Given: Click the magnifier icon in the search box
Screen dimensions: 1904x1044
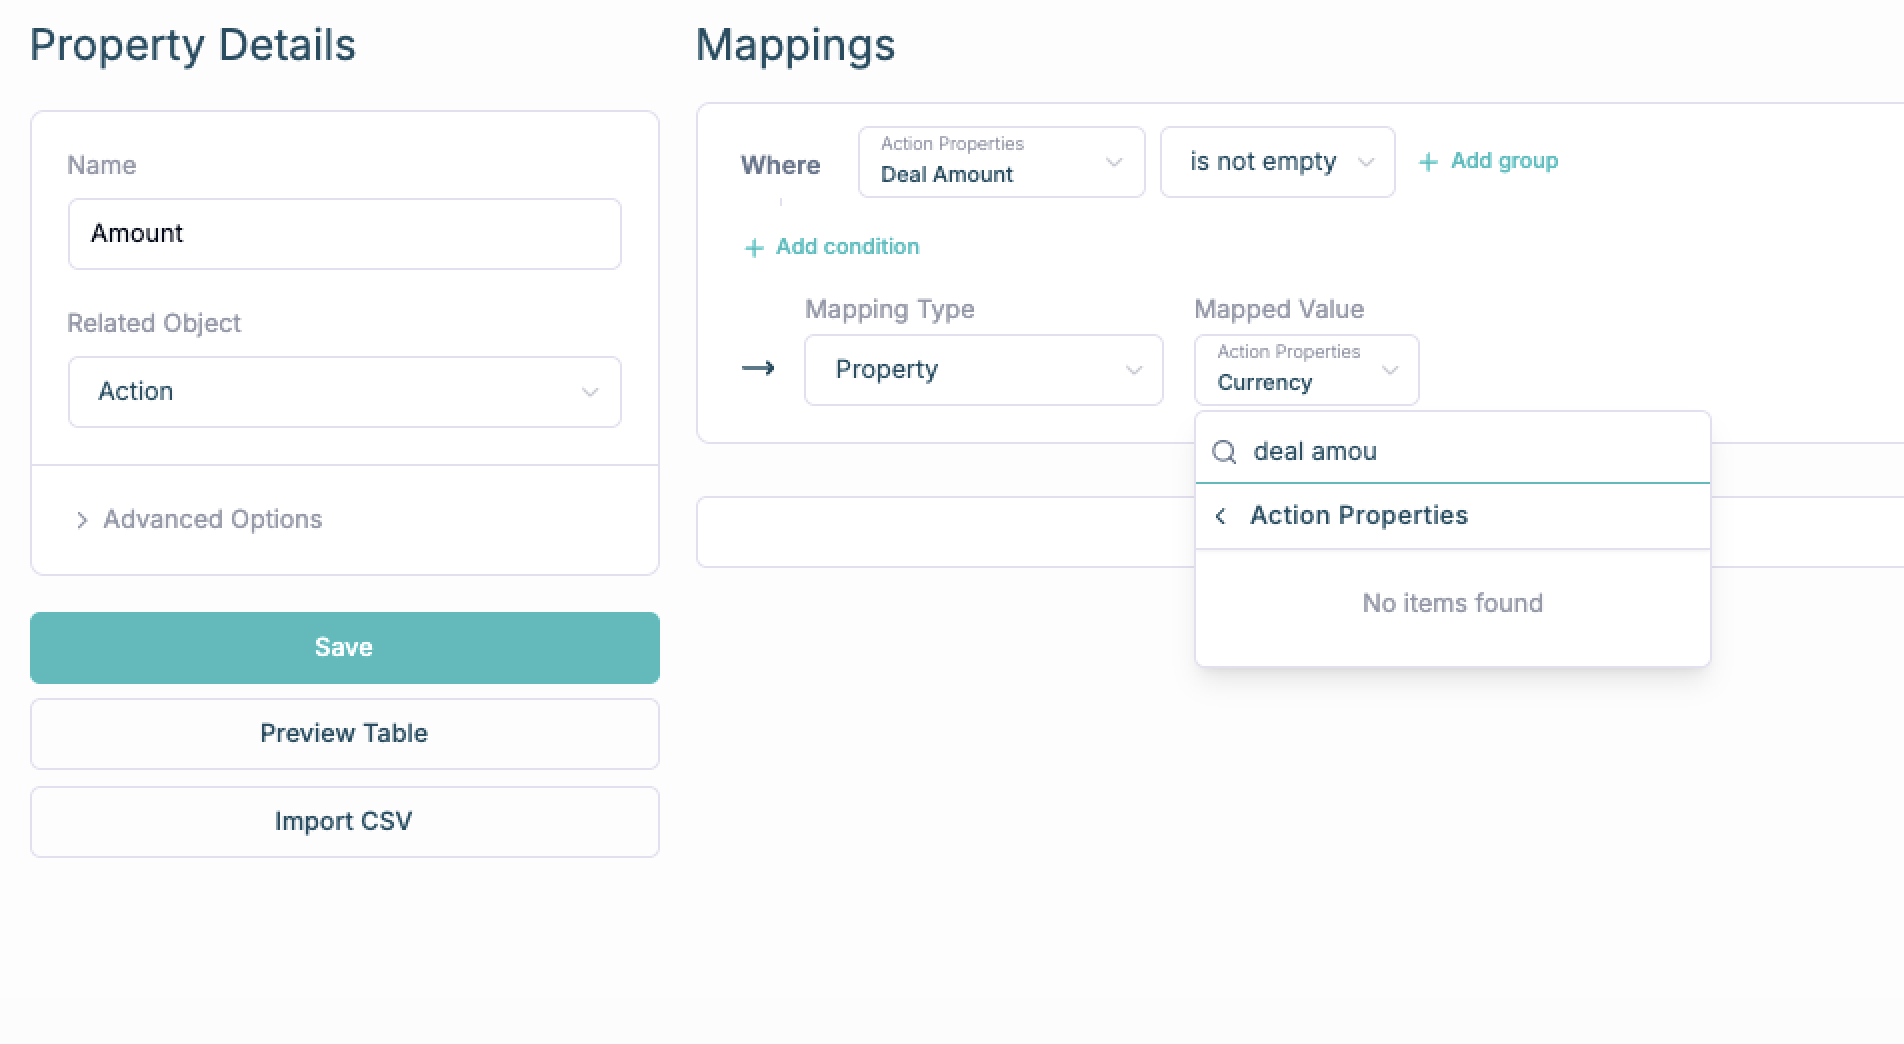Looking at the screenshot, I should pyautogui.click(x=1224, y=452).
